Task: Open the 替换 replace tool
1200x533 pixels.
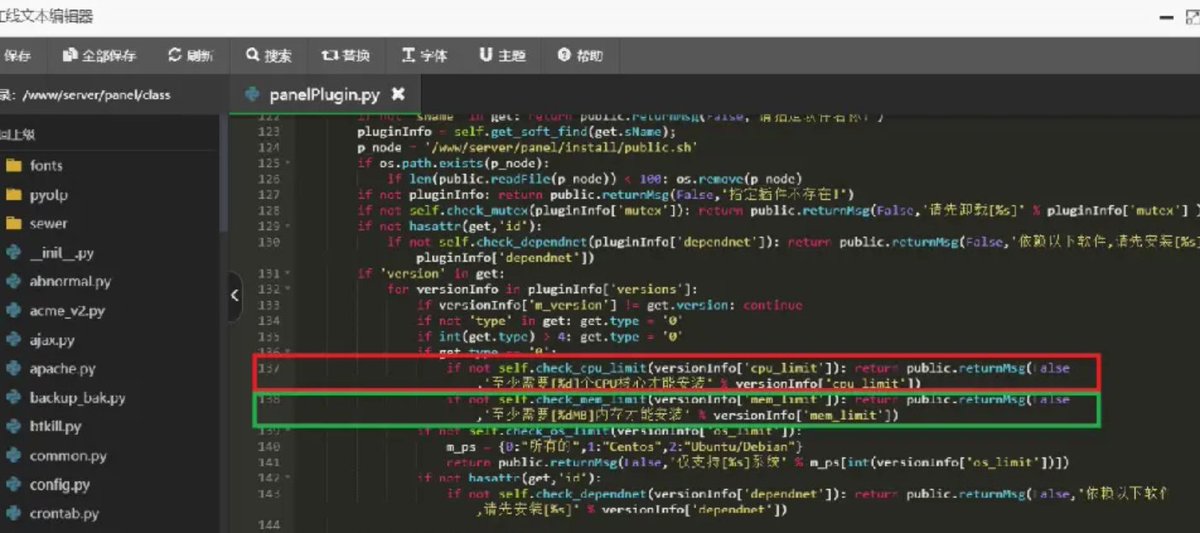Action: pyautogui.click(x=346, y=55)
